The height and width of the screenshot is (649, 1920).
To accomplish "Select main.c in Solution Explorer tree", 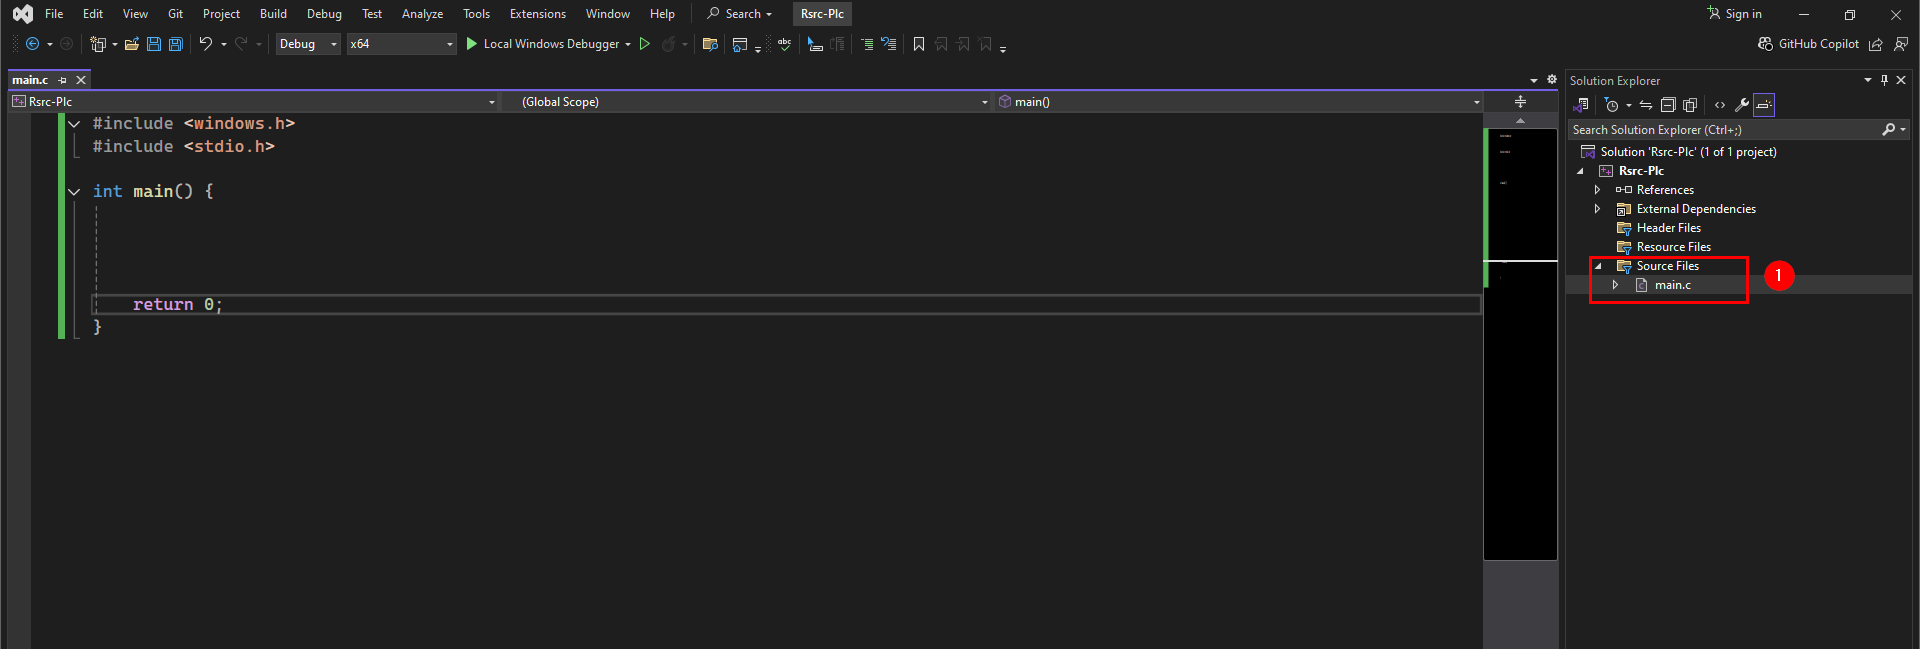I will pyautogui.click(x=1672, y=285).
